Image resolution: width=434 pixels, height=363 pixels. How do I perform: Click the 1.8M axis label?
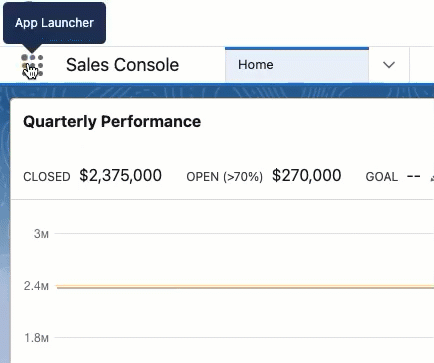(x=36, y=338)
